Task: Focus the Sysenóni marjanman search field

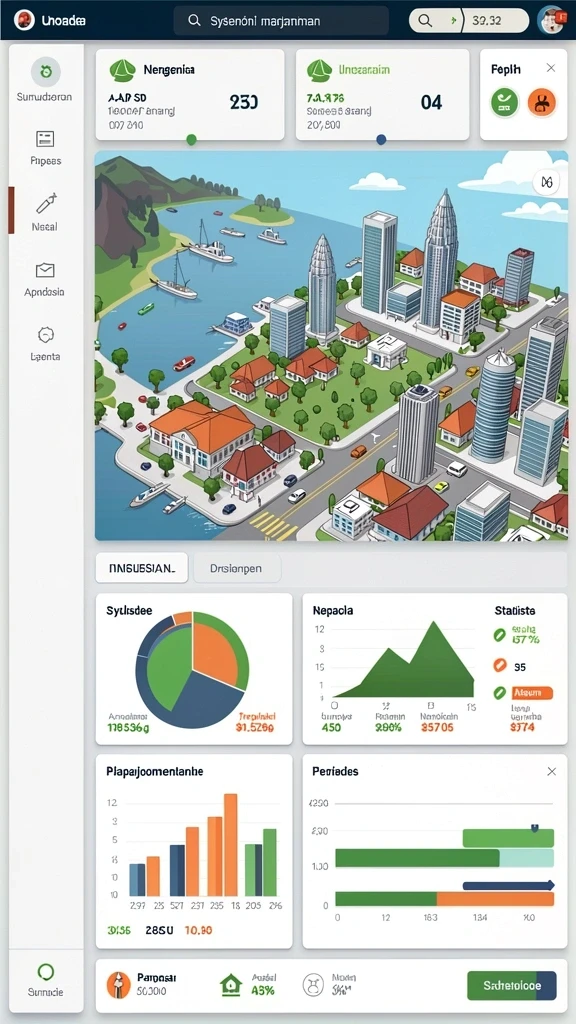Action: [x=281, y=21]
